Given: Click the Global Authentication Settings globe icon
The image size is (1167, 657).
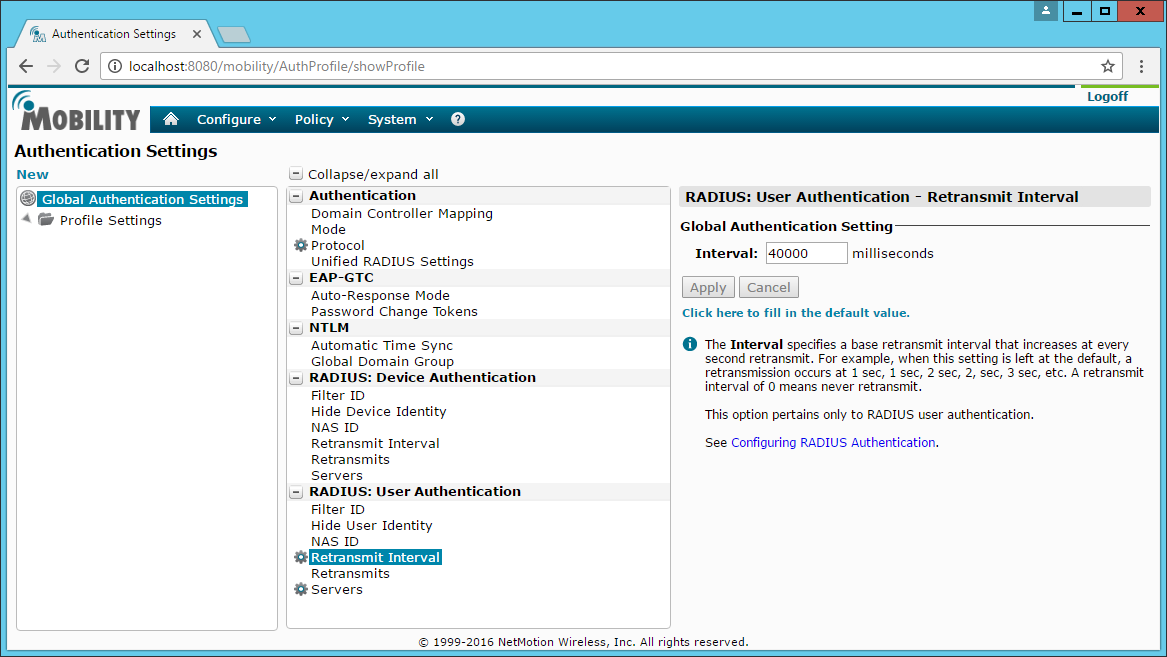Looking at the screenshot, I should click(28, 199).
